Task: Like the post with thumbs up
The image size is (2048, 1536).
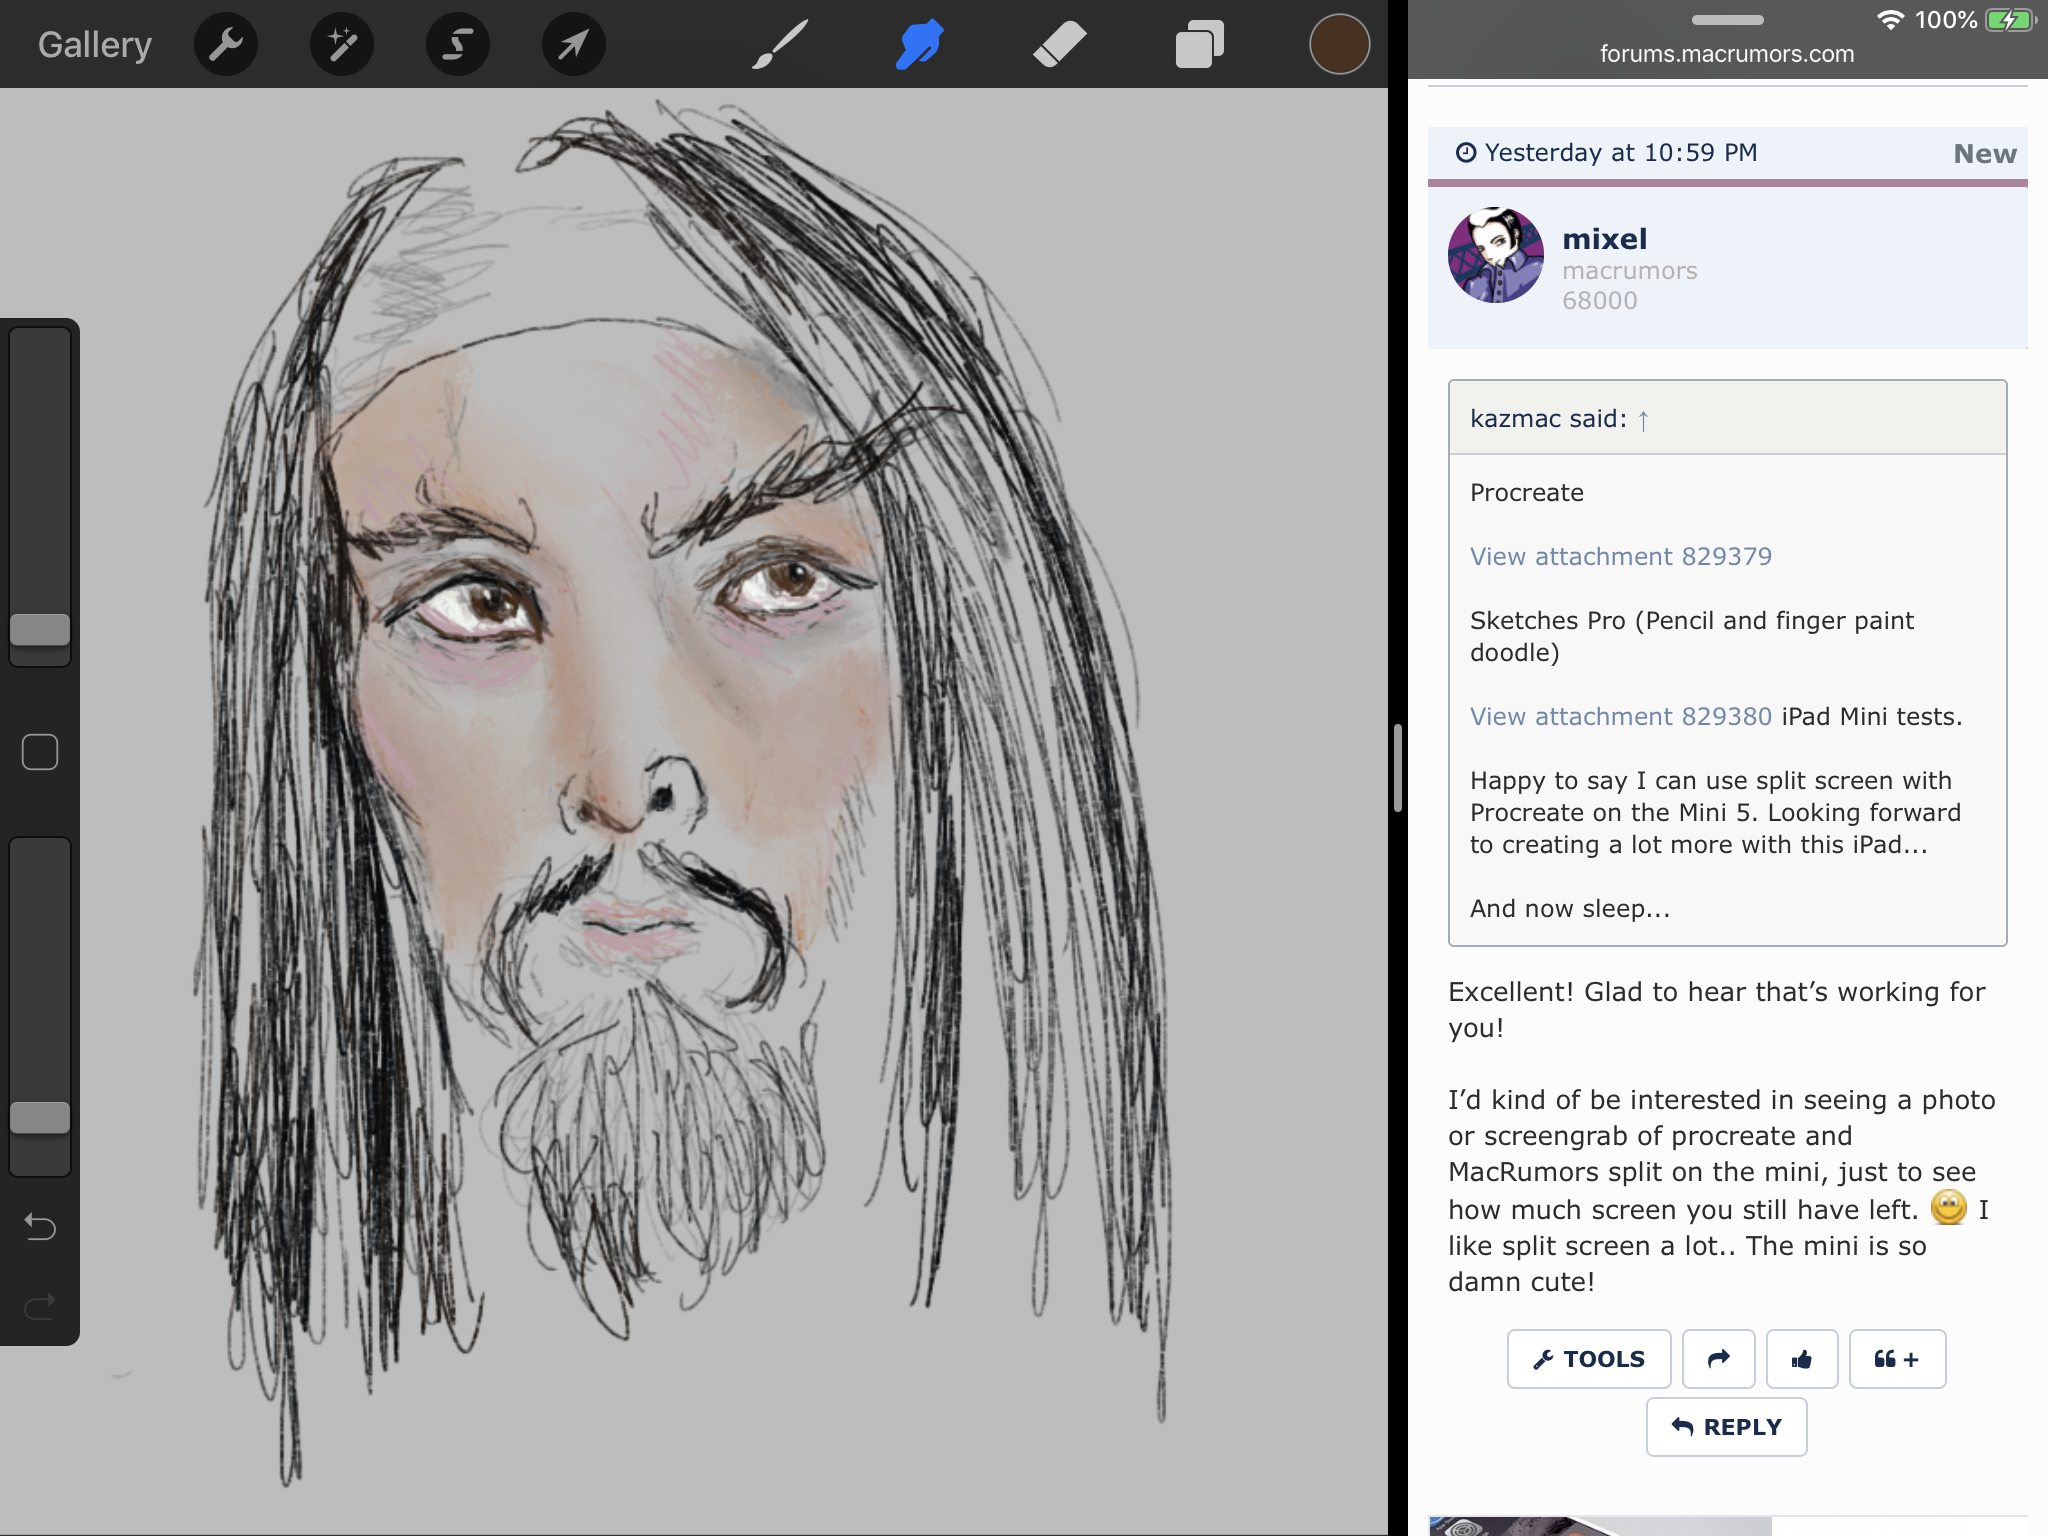Action: [1801, 1359]
